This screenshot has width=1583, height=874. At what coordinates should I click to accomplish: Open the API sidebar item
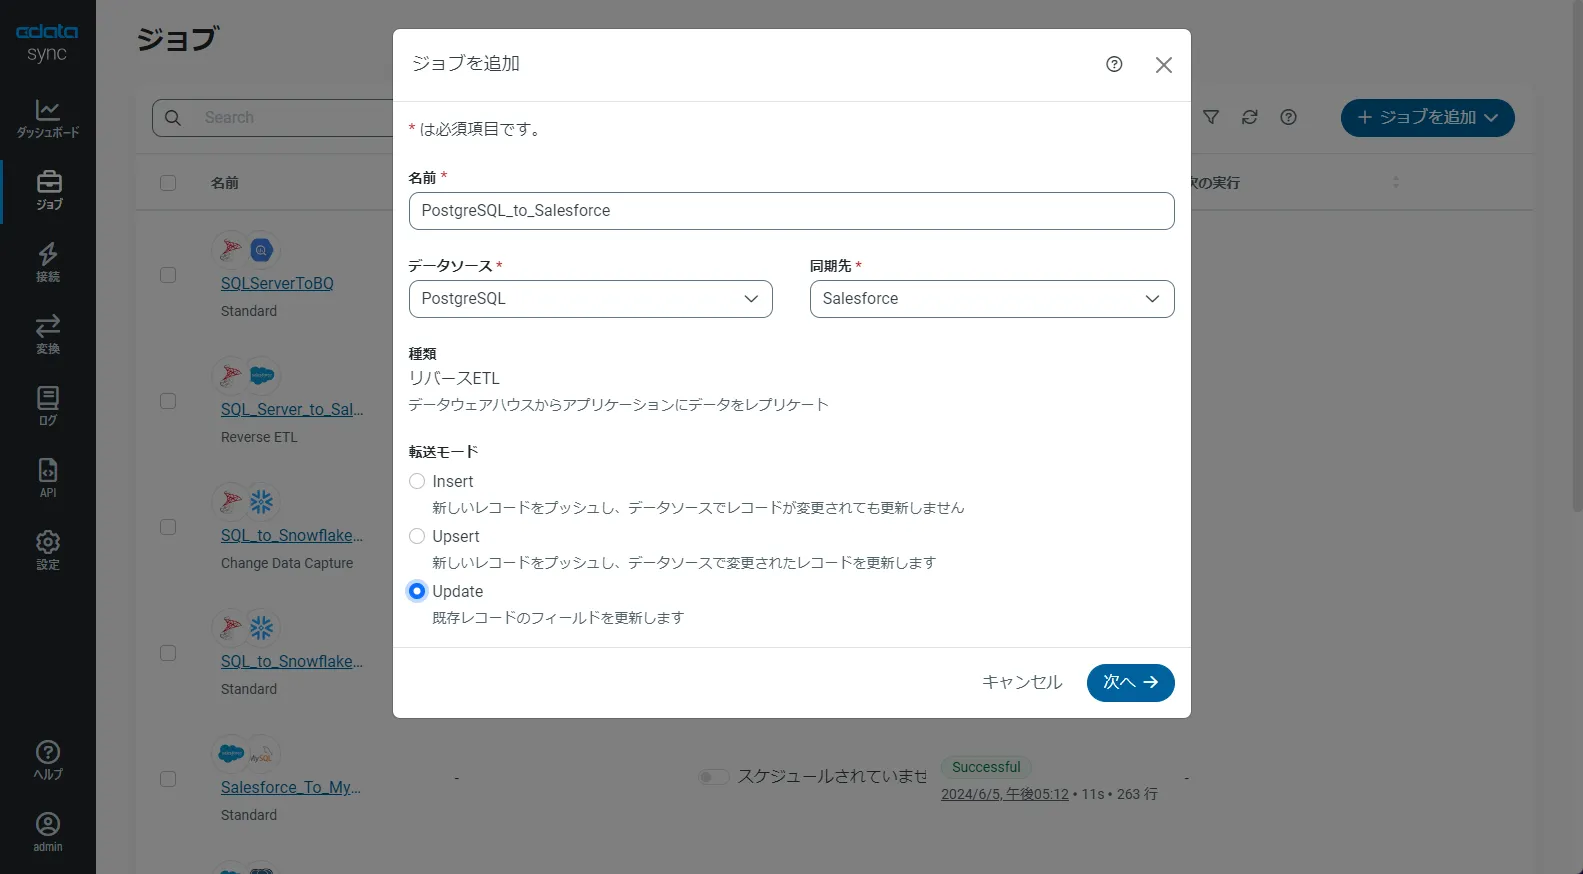[x=48, y=479]
